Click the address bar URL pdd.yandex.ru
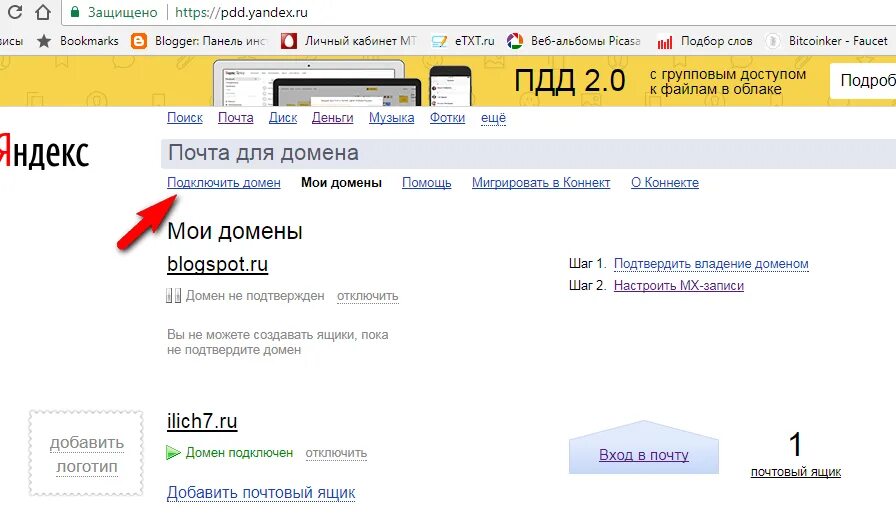Screen dimensions: 896x526 point(241,13)
